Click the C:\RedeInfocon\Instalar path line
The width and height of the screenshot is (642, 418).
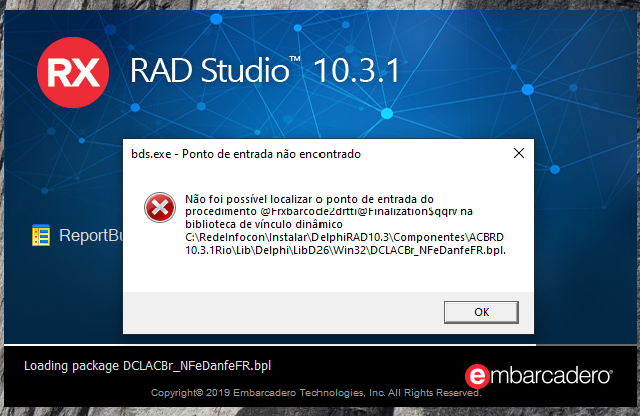[344, 237]
